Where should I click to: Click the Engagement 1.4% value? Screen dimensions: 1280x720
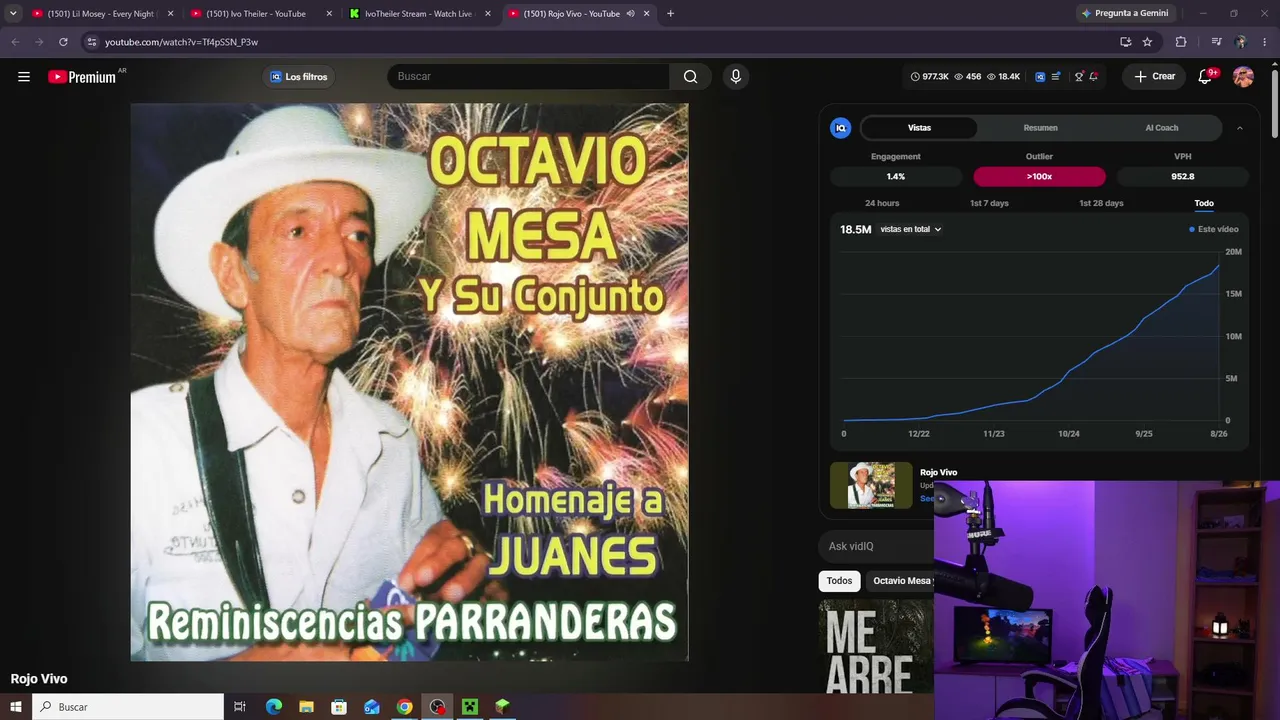[x=895, y=176]
